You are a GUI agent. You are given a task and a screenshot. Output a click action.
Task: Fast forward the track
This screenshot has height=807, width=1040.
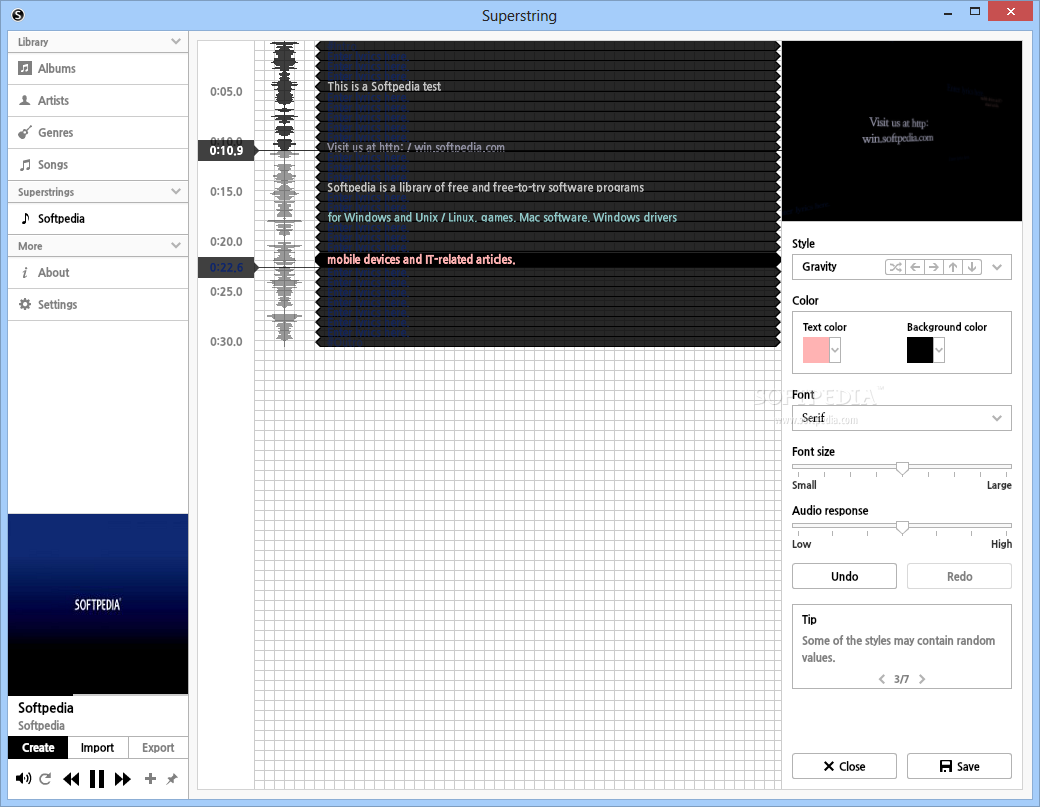123,778
